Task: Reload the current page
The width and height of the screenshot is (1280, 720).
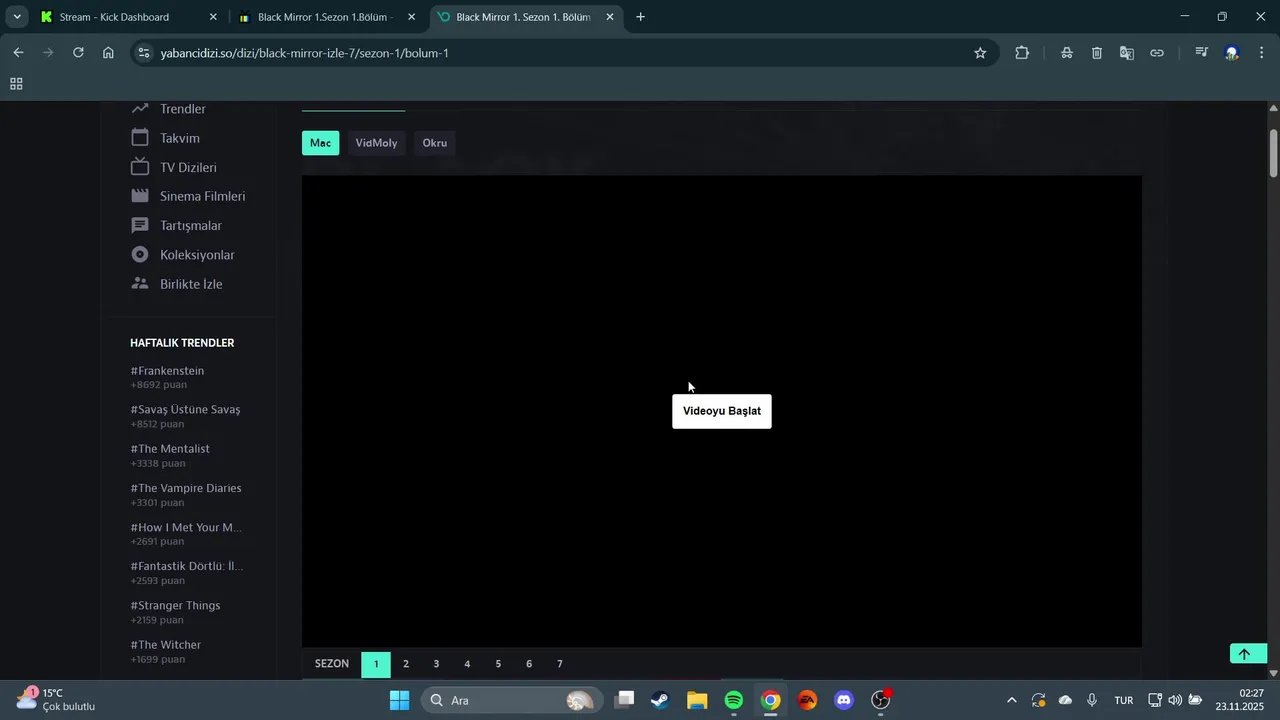Action: click(78, 53)
